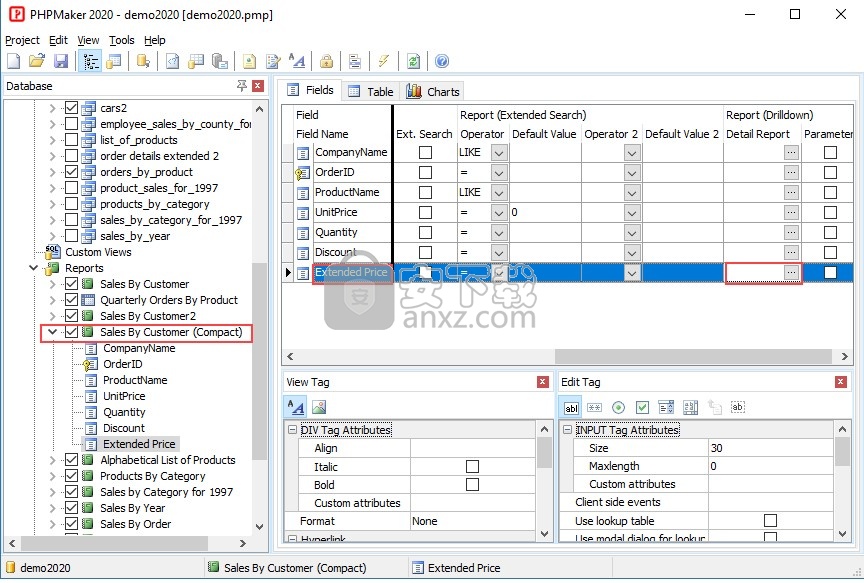Image resolution: width=864 pixels, height=583 pixels.
Task: Select Products By Category report
Action: (x=153, y=476)
